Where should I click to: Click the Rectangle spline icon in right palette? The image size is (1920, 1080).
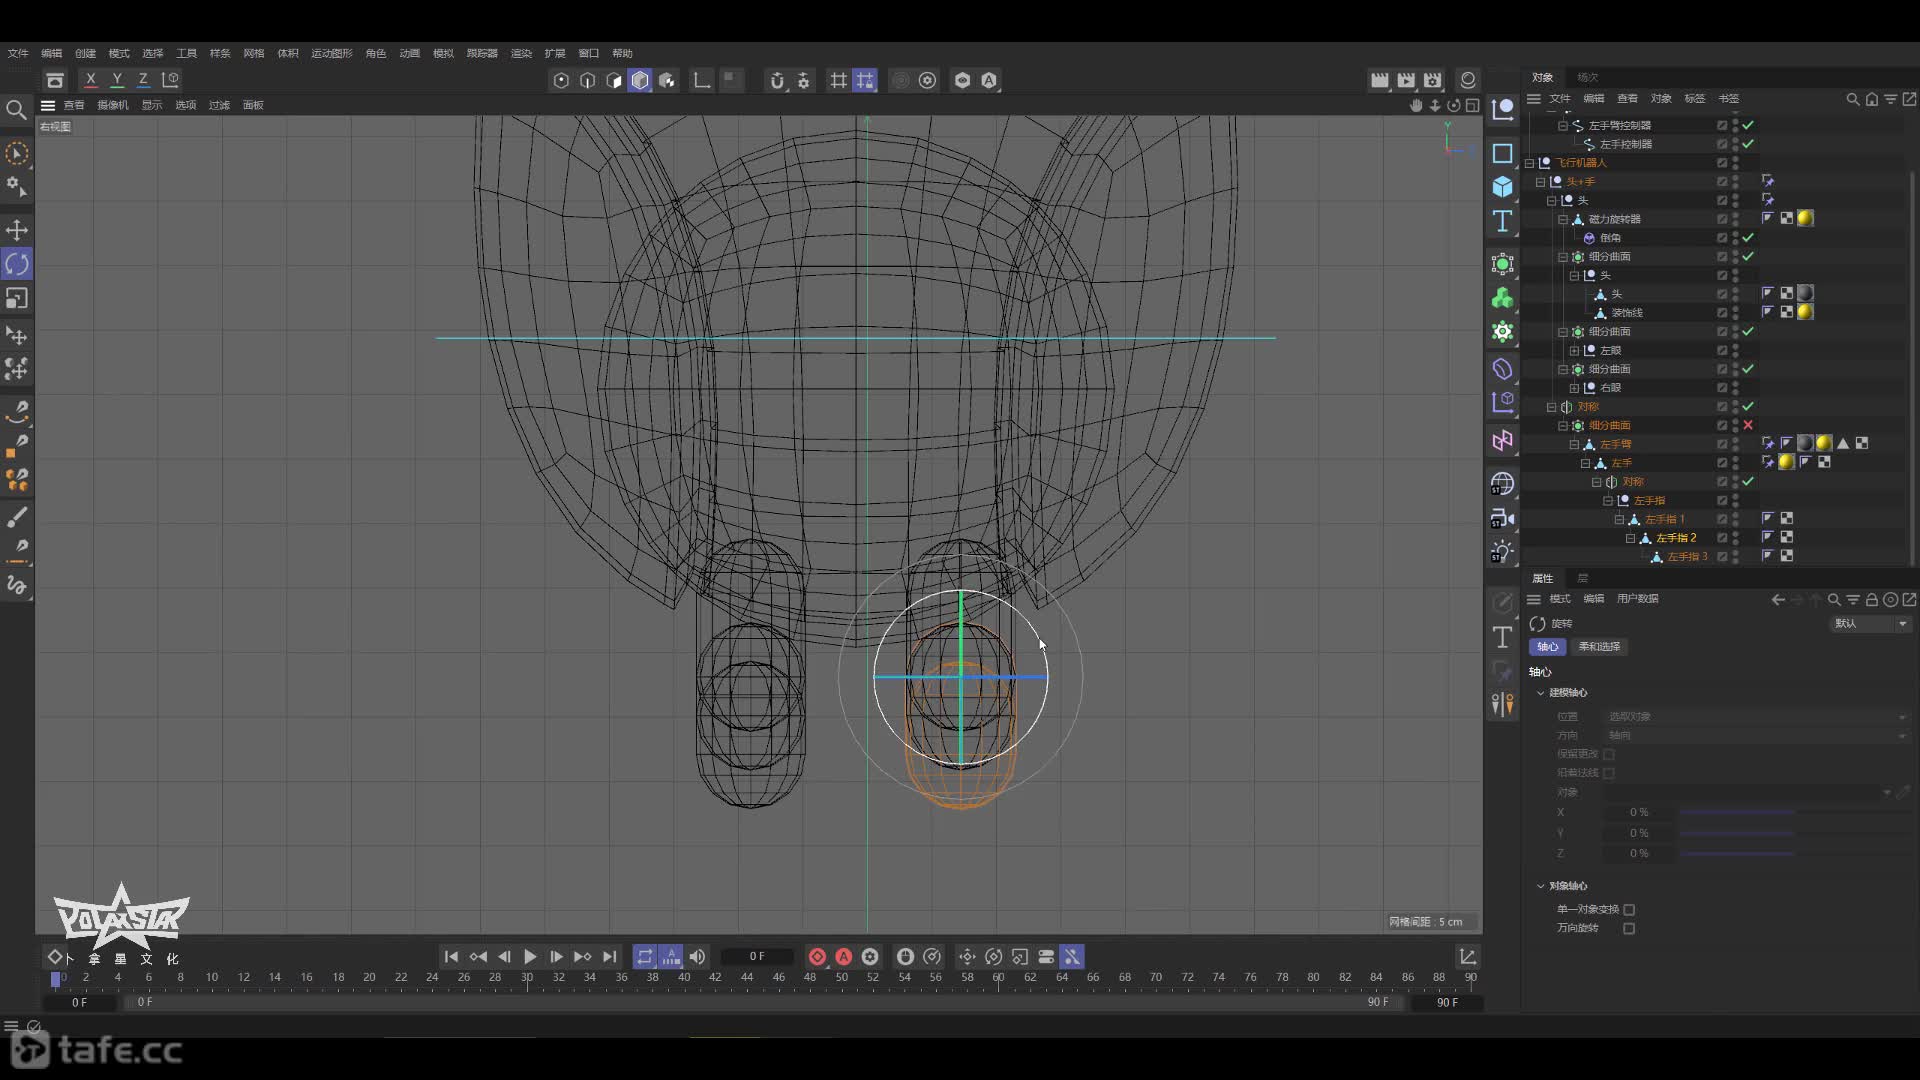[1502, 153]
